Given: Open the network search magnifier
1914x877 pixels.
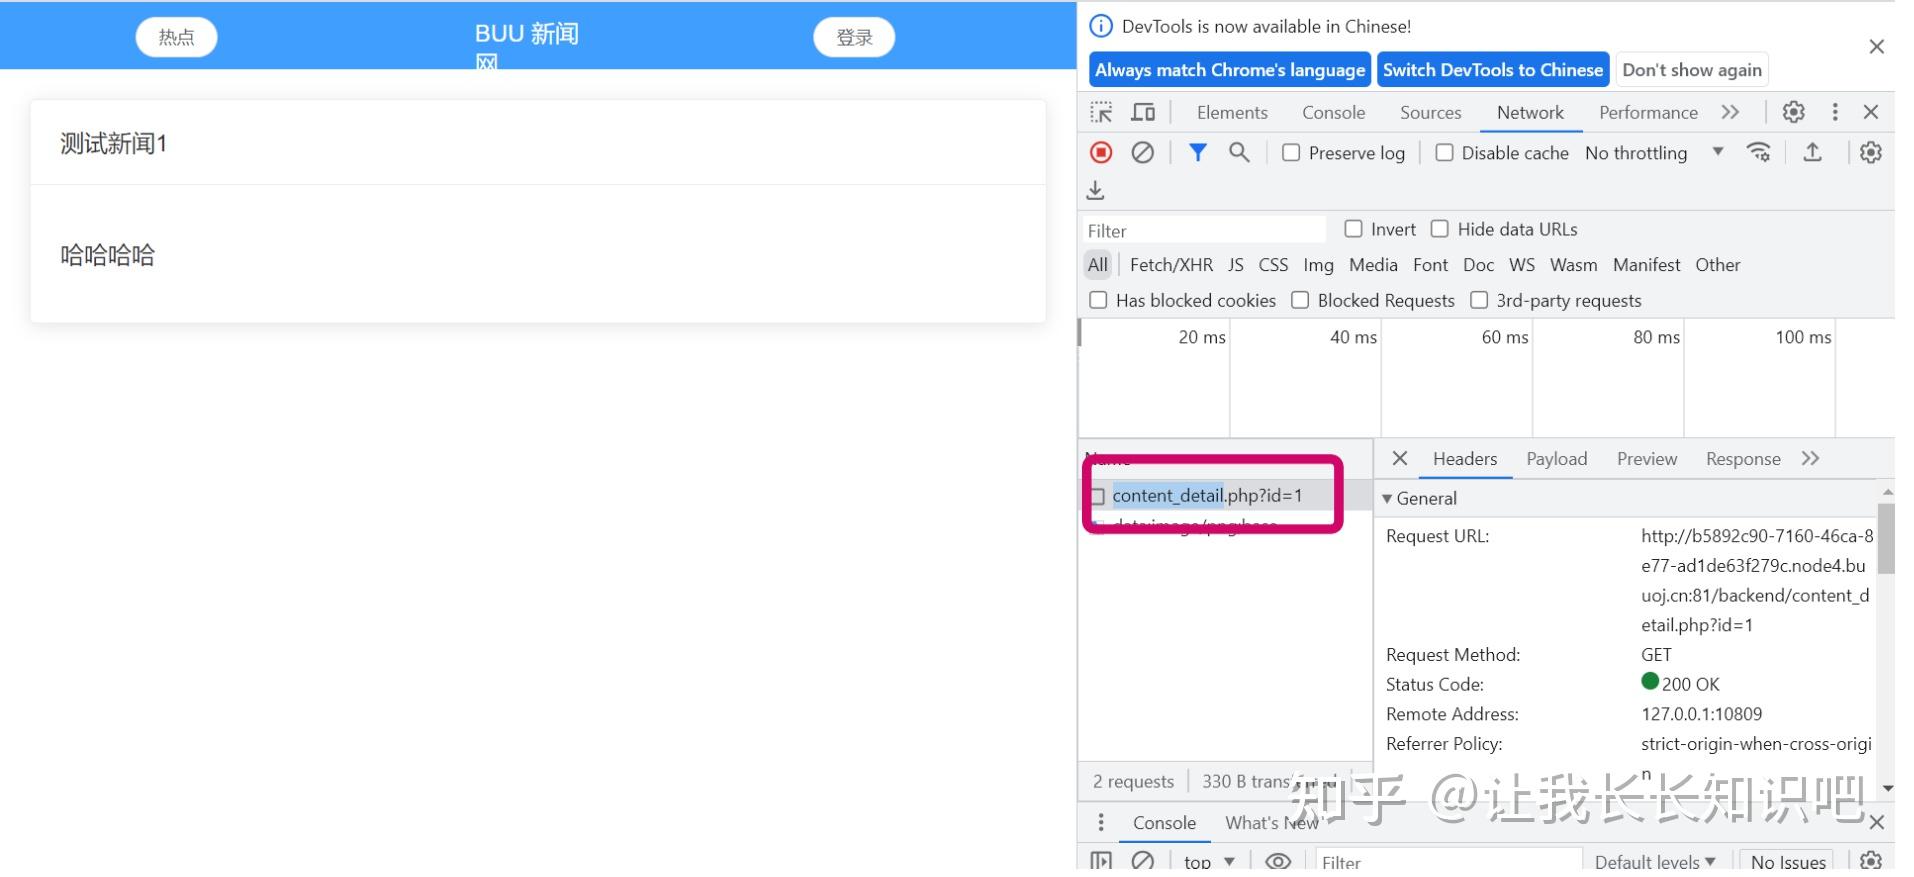Looking at the screenshot, I should (x=1239, y=152).
